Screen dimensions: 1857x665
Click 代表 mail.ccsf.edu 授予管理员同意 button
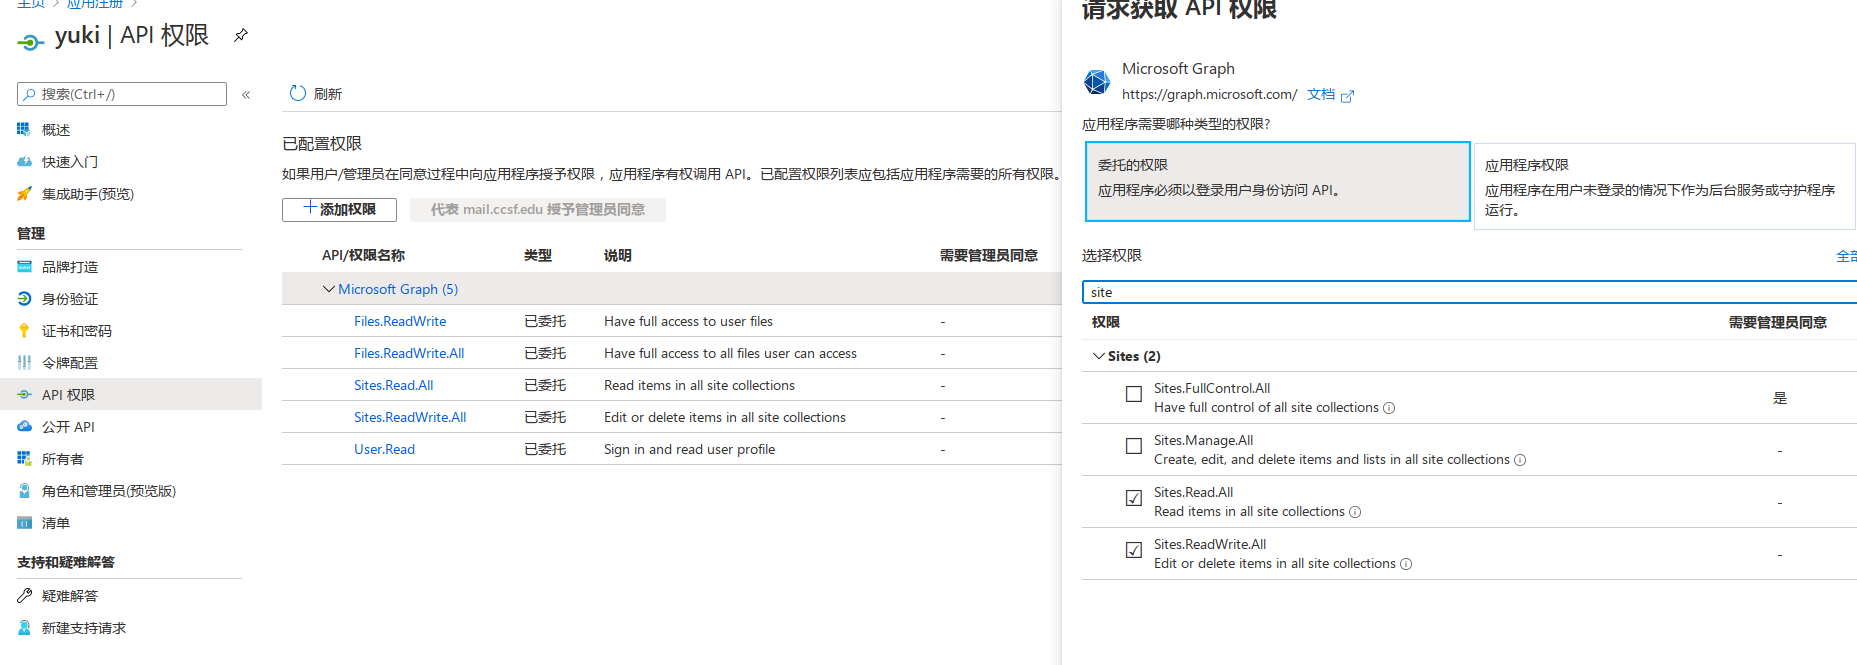pos(538,209)
